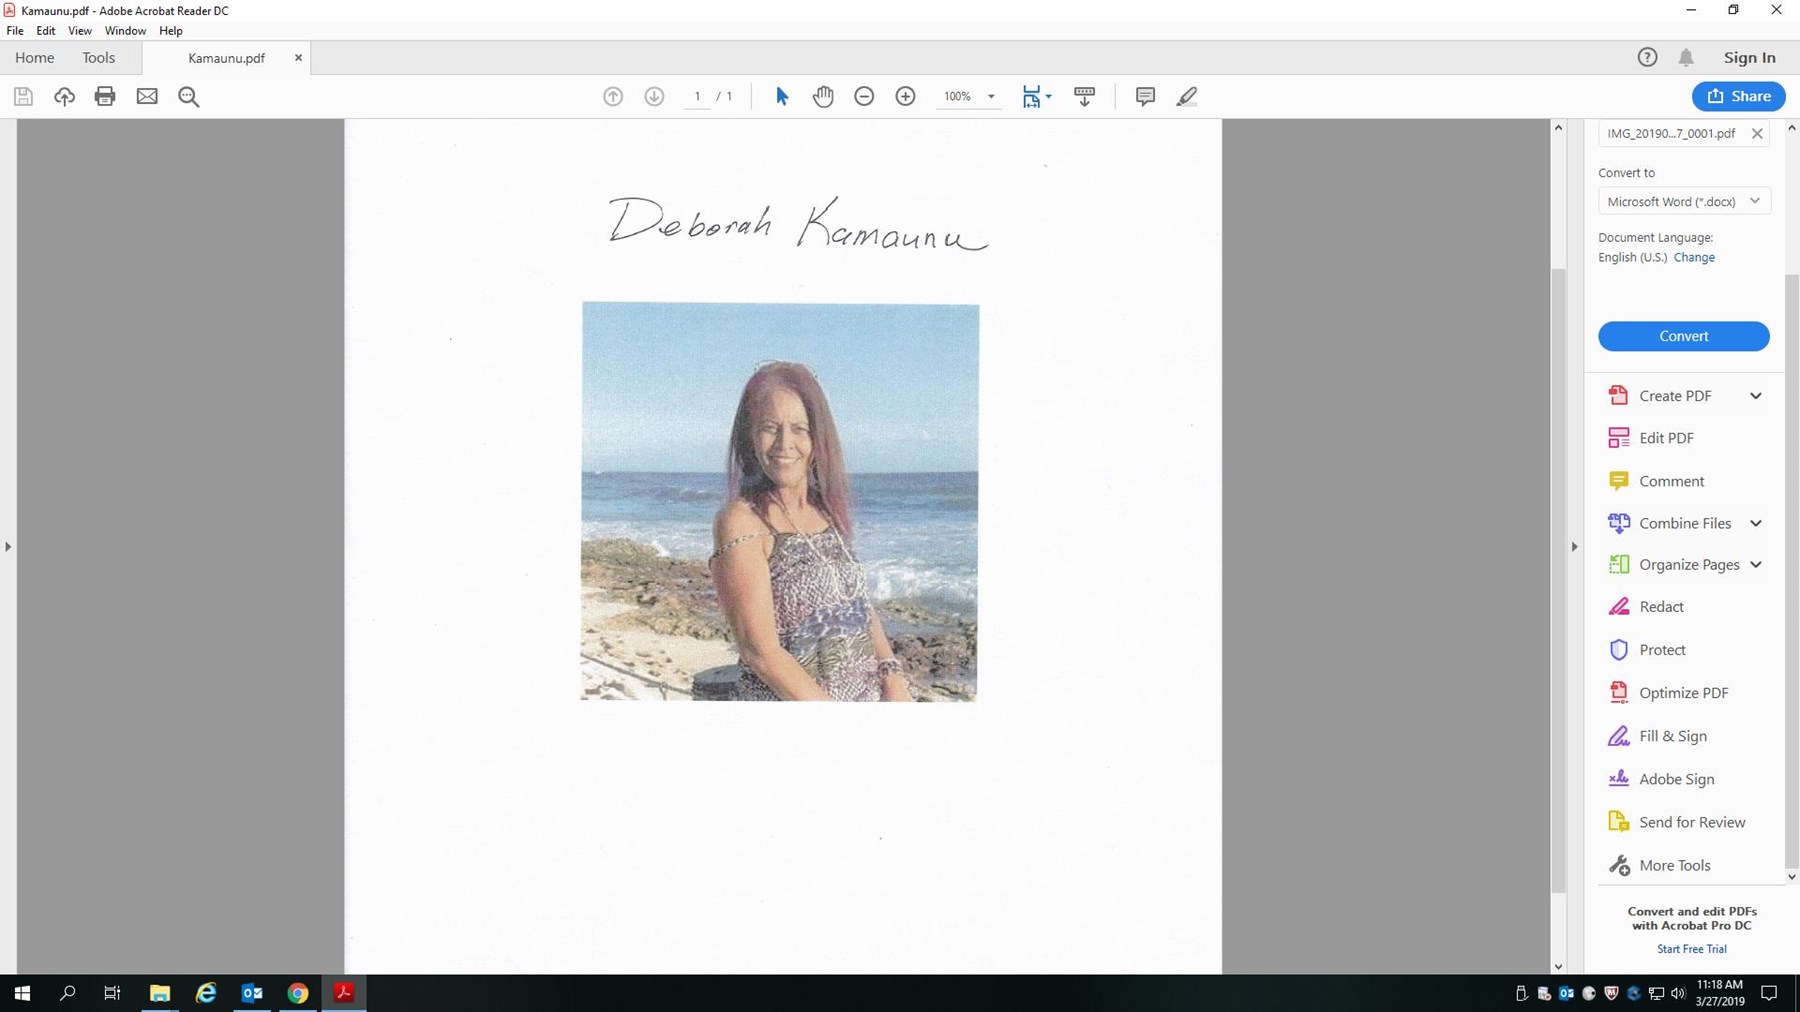Open the zoom level 100% dropdown
Viewport: 1800px width, 1012px height.
pyautogui.click(x=991, y=97)
